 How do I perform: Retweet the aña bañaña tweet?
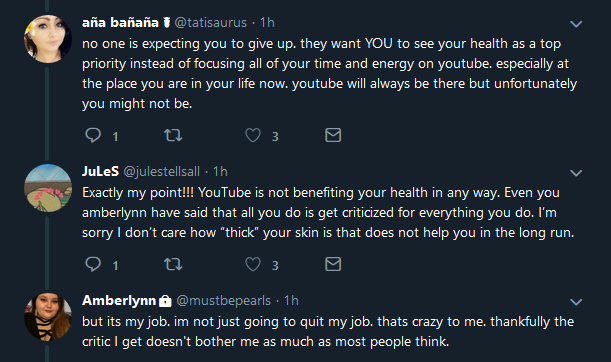pyautogui.click(x=173, y=135)
